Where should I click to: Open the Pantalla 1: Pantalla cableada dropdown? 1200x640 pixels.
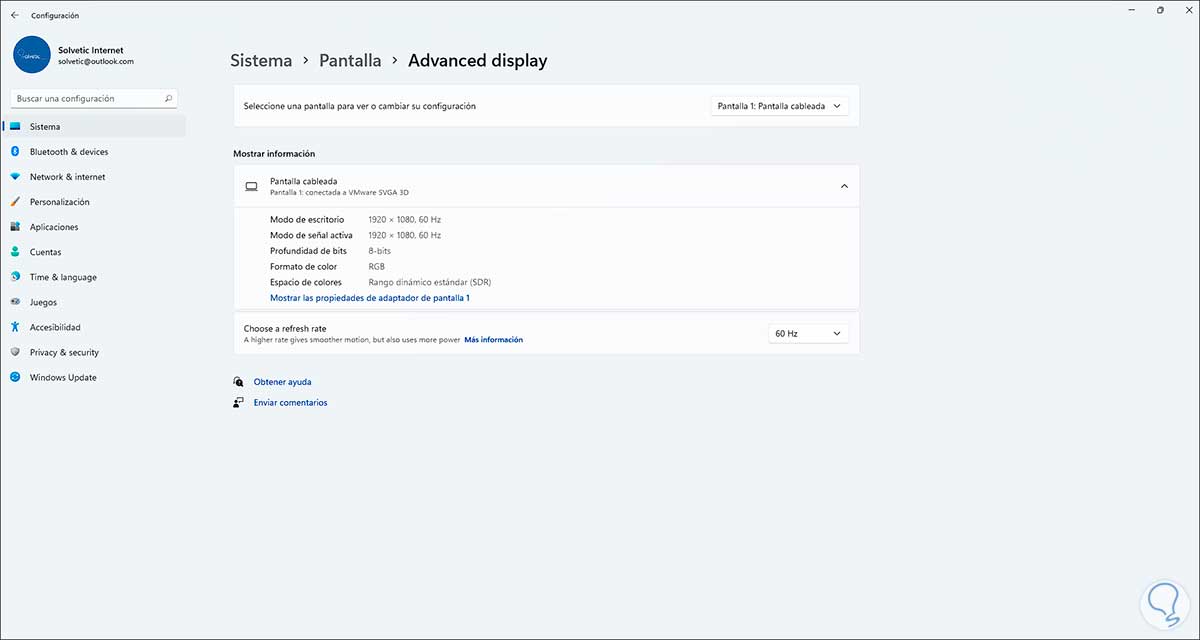pyautogui.click(x=779, y=106)
